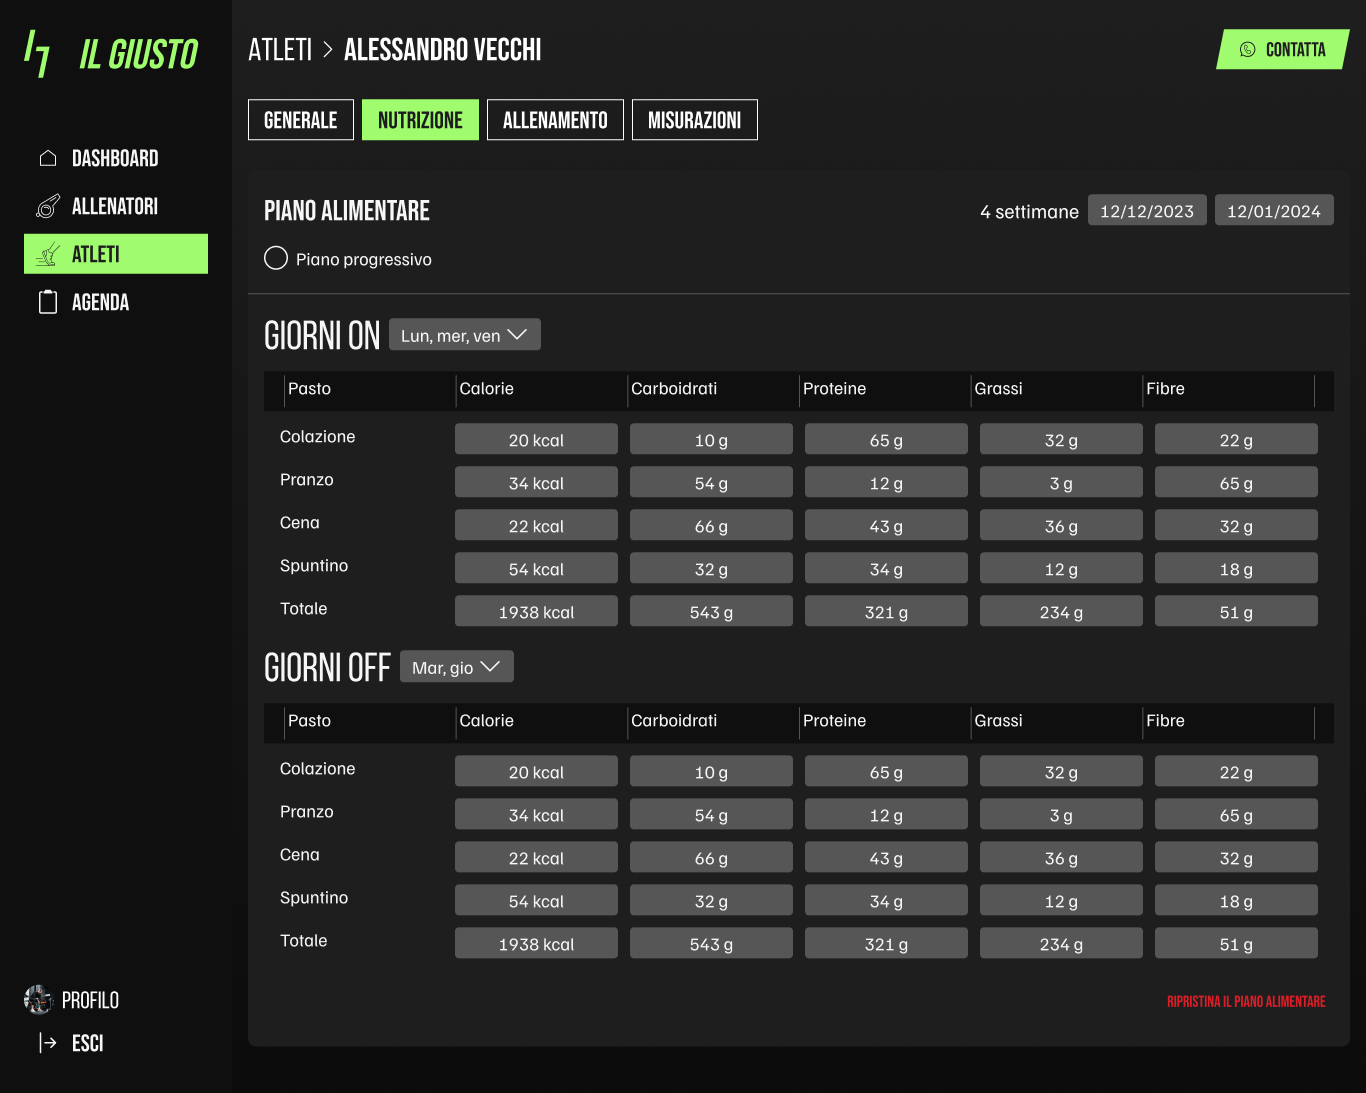
Task: Click the Giorni Off Grassi column header
Action: [998, 721]
